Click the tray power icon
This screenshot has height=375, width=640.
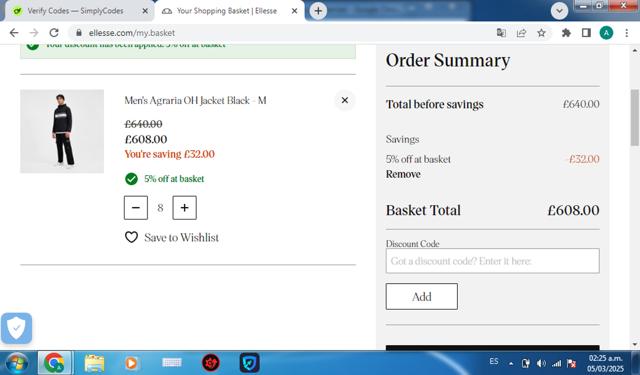coord(526,363)
